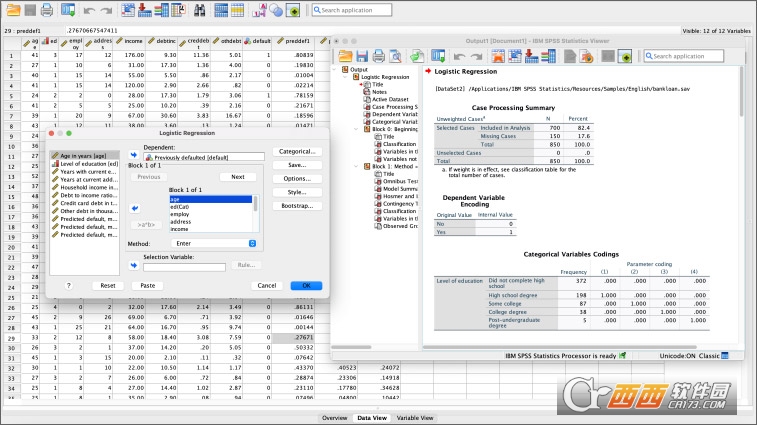Click the Print icon in Data Editor toolbar
Screen dimensions: 757x425
47,9
